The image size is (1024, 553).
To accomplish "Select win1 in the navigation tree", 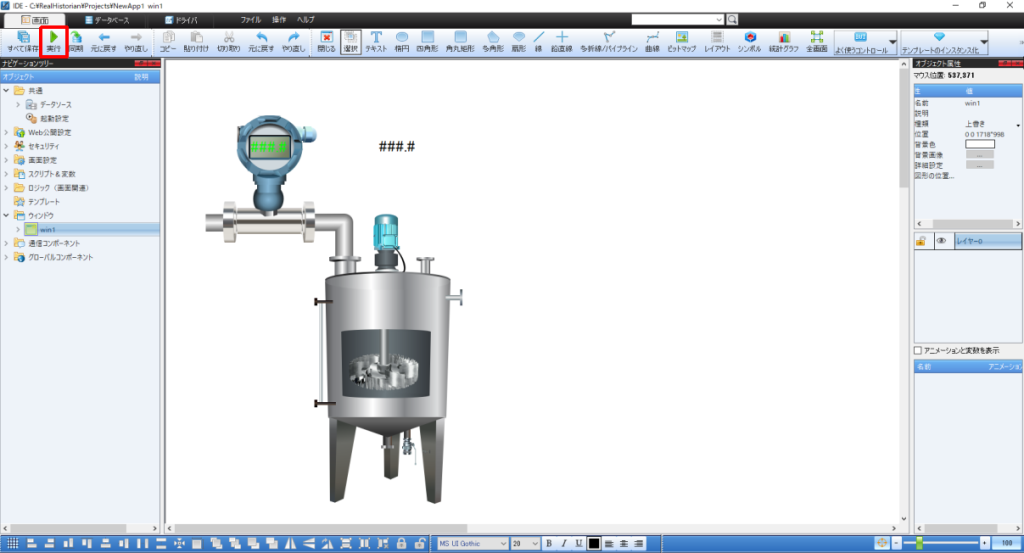I will (47, 229).
